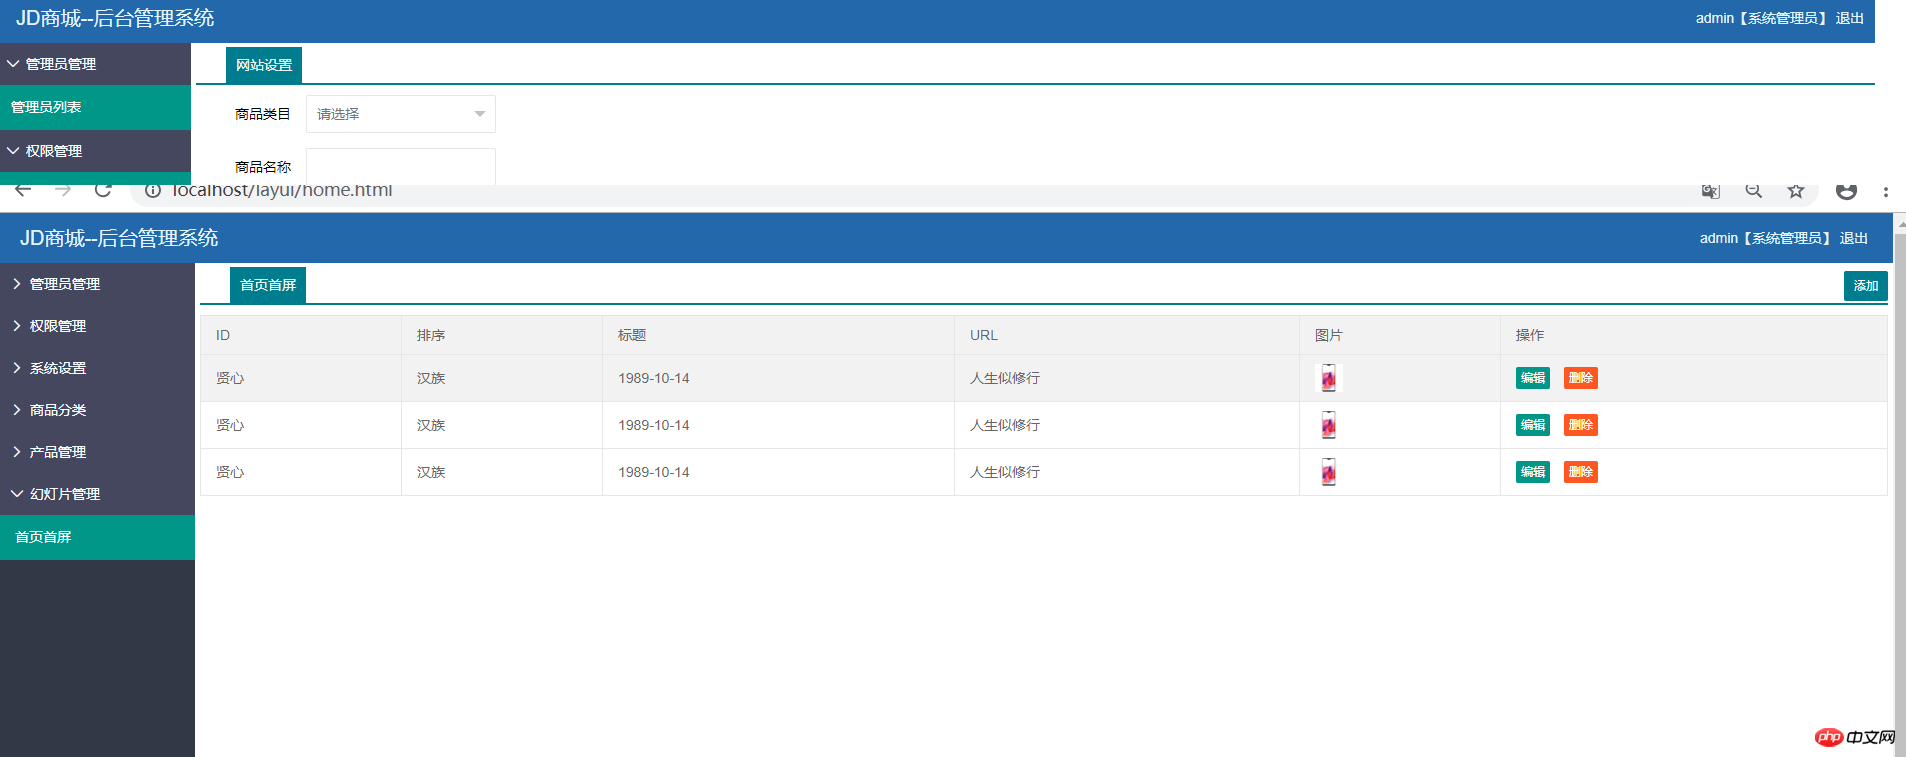Click 编辑 button in third table row
The width and height of the screenshot is (1906, 757).
(1533, 472)
